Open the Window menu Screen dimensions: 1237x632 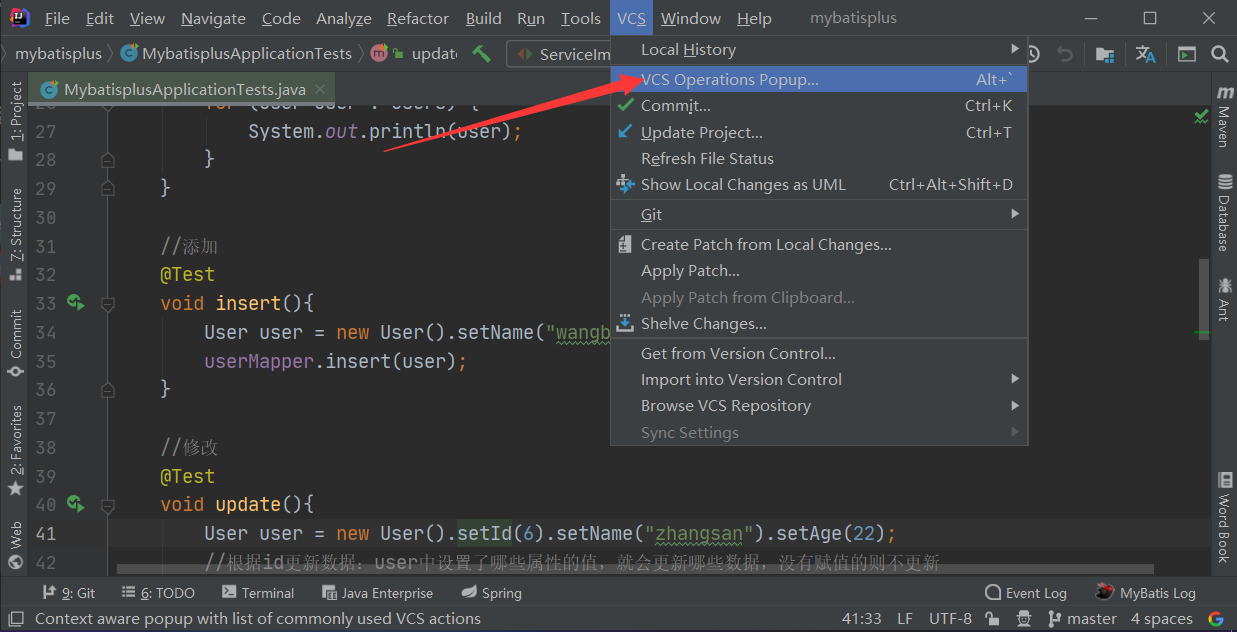click(x=691, y=18)
